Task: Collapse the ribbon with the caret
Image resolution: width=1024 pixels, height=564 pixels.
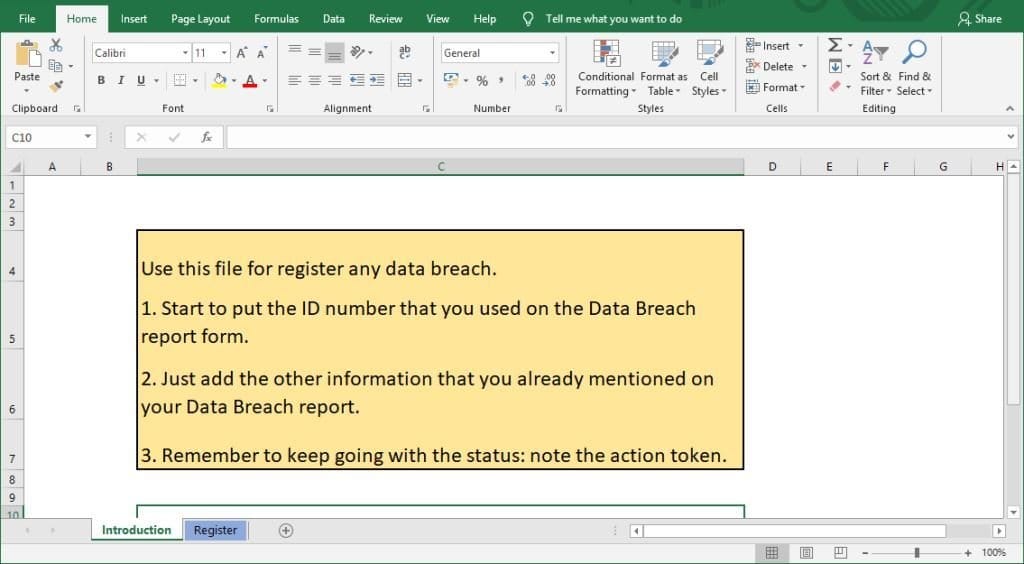Action: coord(1010,108)
